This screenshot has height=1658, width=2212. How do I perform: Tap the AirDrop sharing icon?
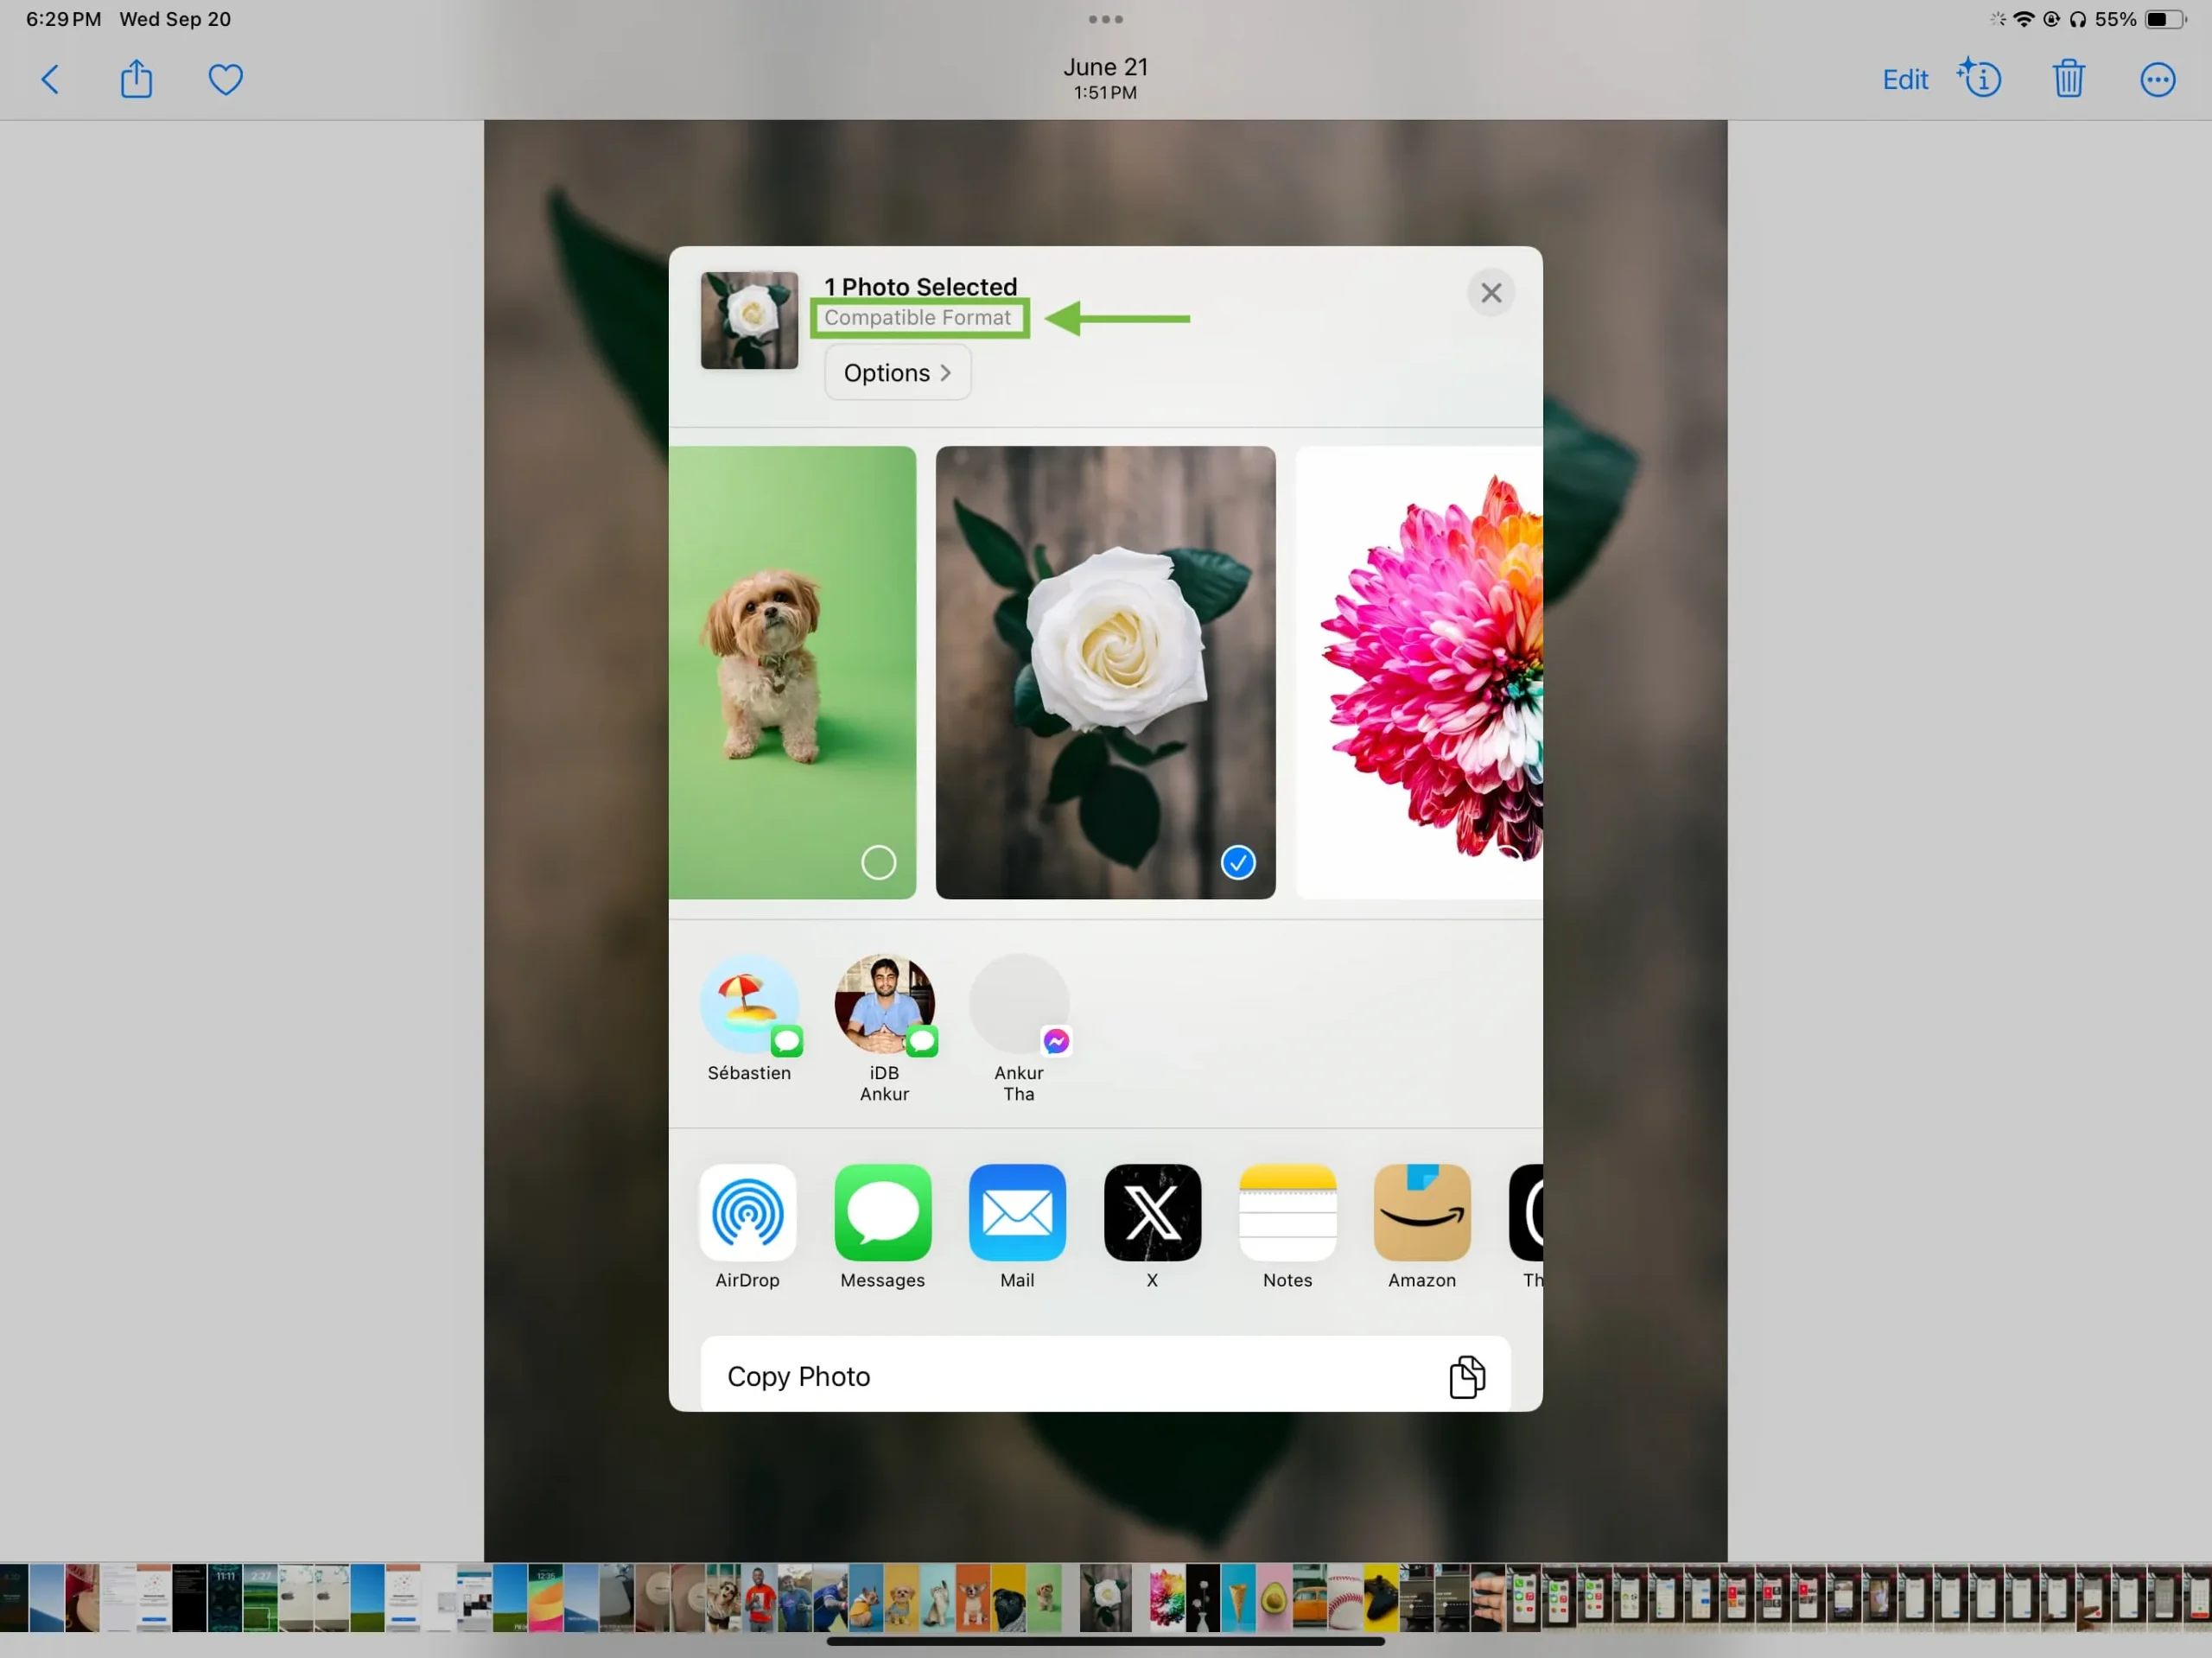click(747, 1212)
